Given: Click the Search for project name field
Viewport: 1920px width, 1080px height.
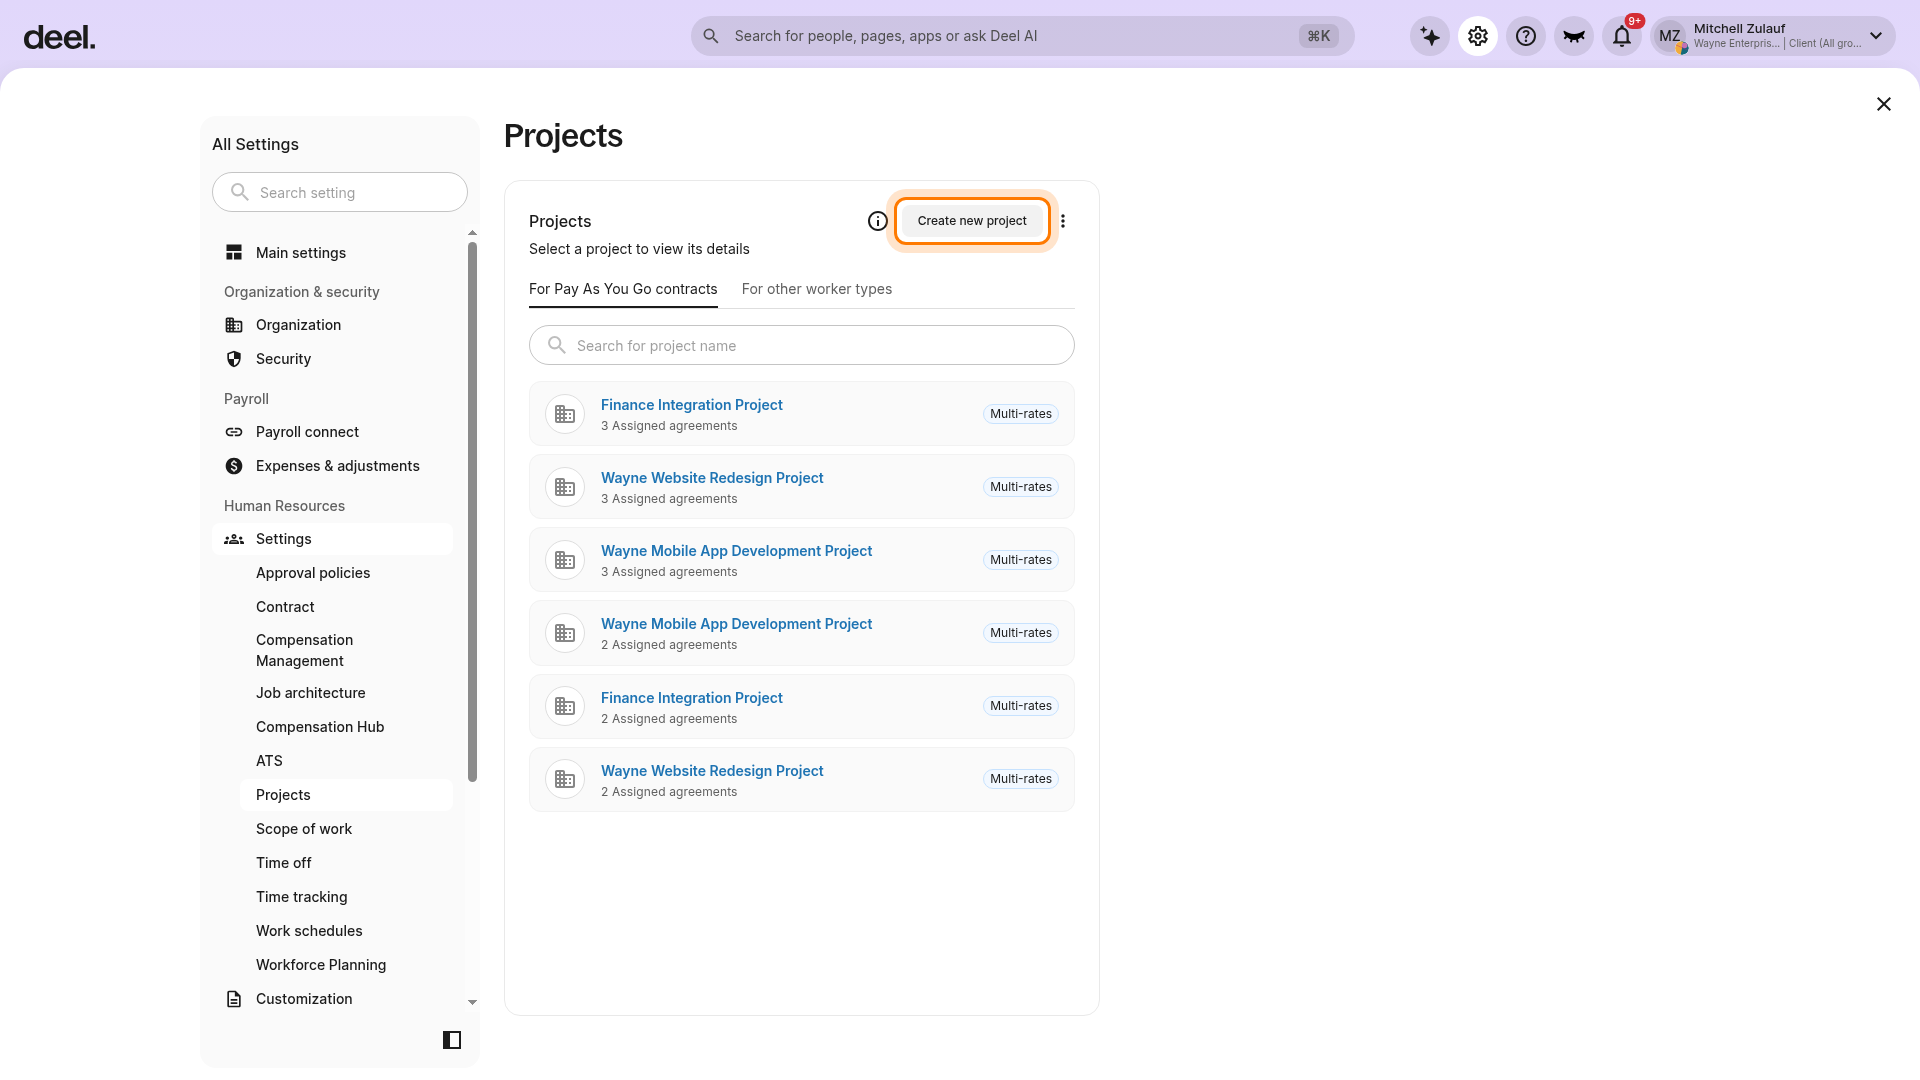Looking at the screenshot, I should pos(802,345).
